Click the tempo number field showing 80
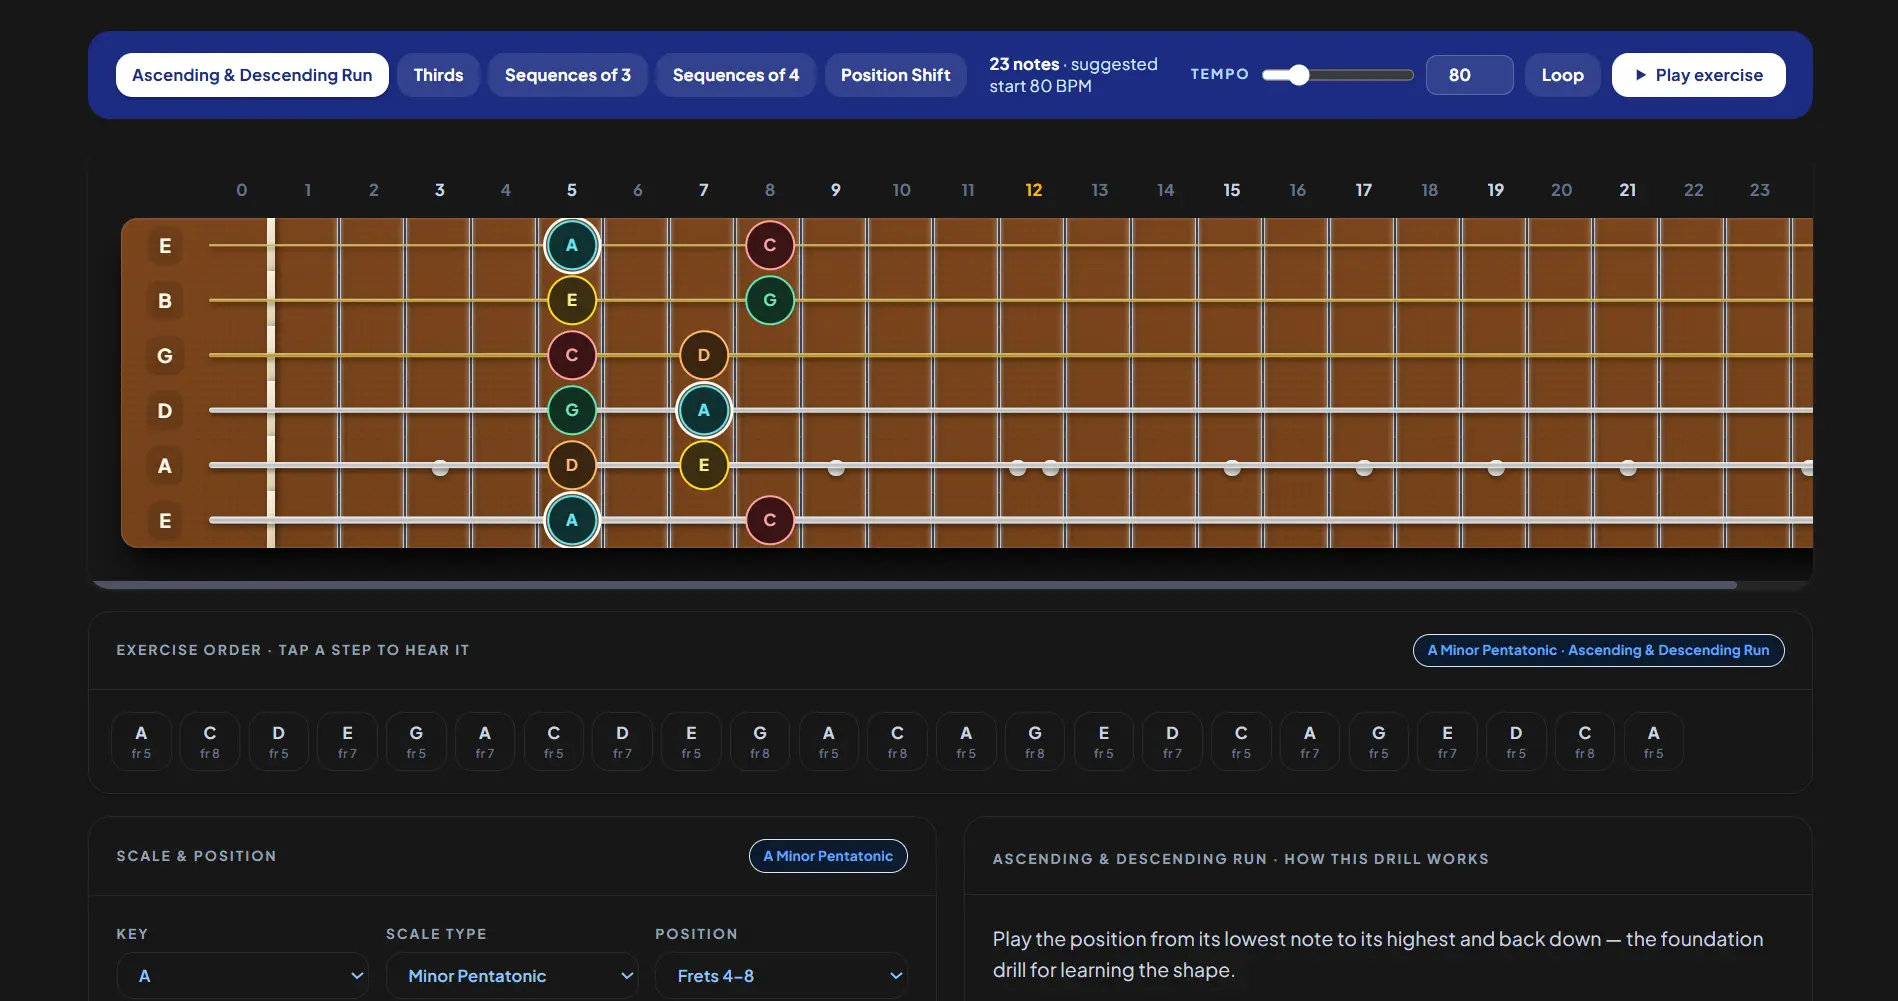Image resolution: width=1898 pixels, height=1001 pixels. click(x=1469, y=75)
